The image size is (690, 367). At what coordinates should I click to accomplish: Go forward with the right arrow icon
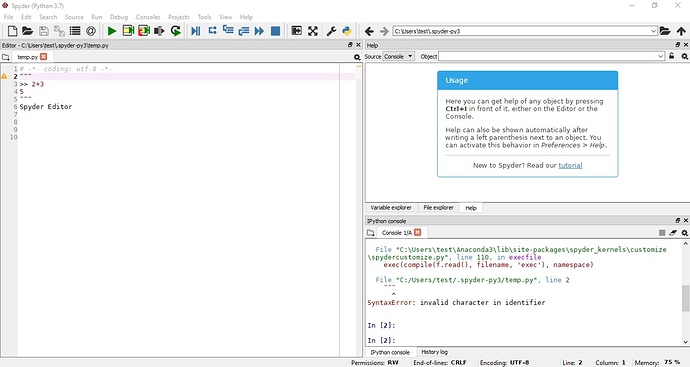point(384,31)
